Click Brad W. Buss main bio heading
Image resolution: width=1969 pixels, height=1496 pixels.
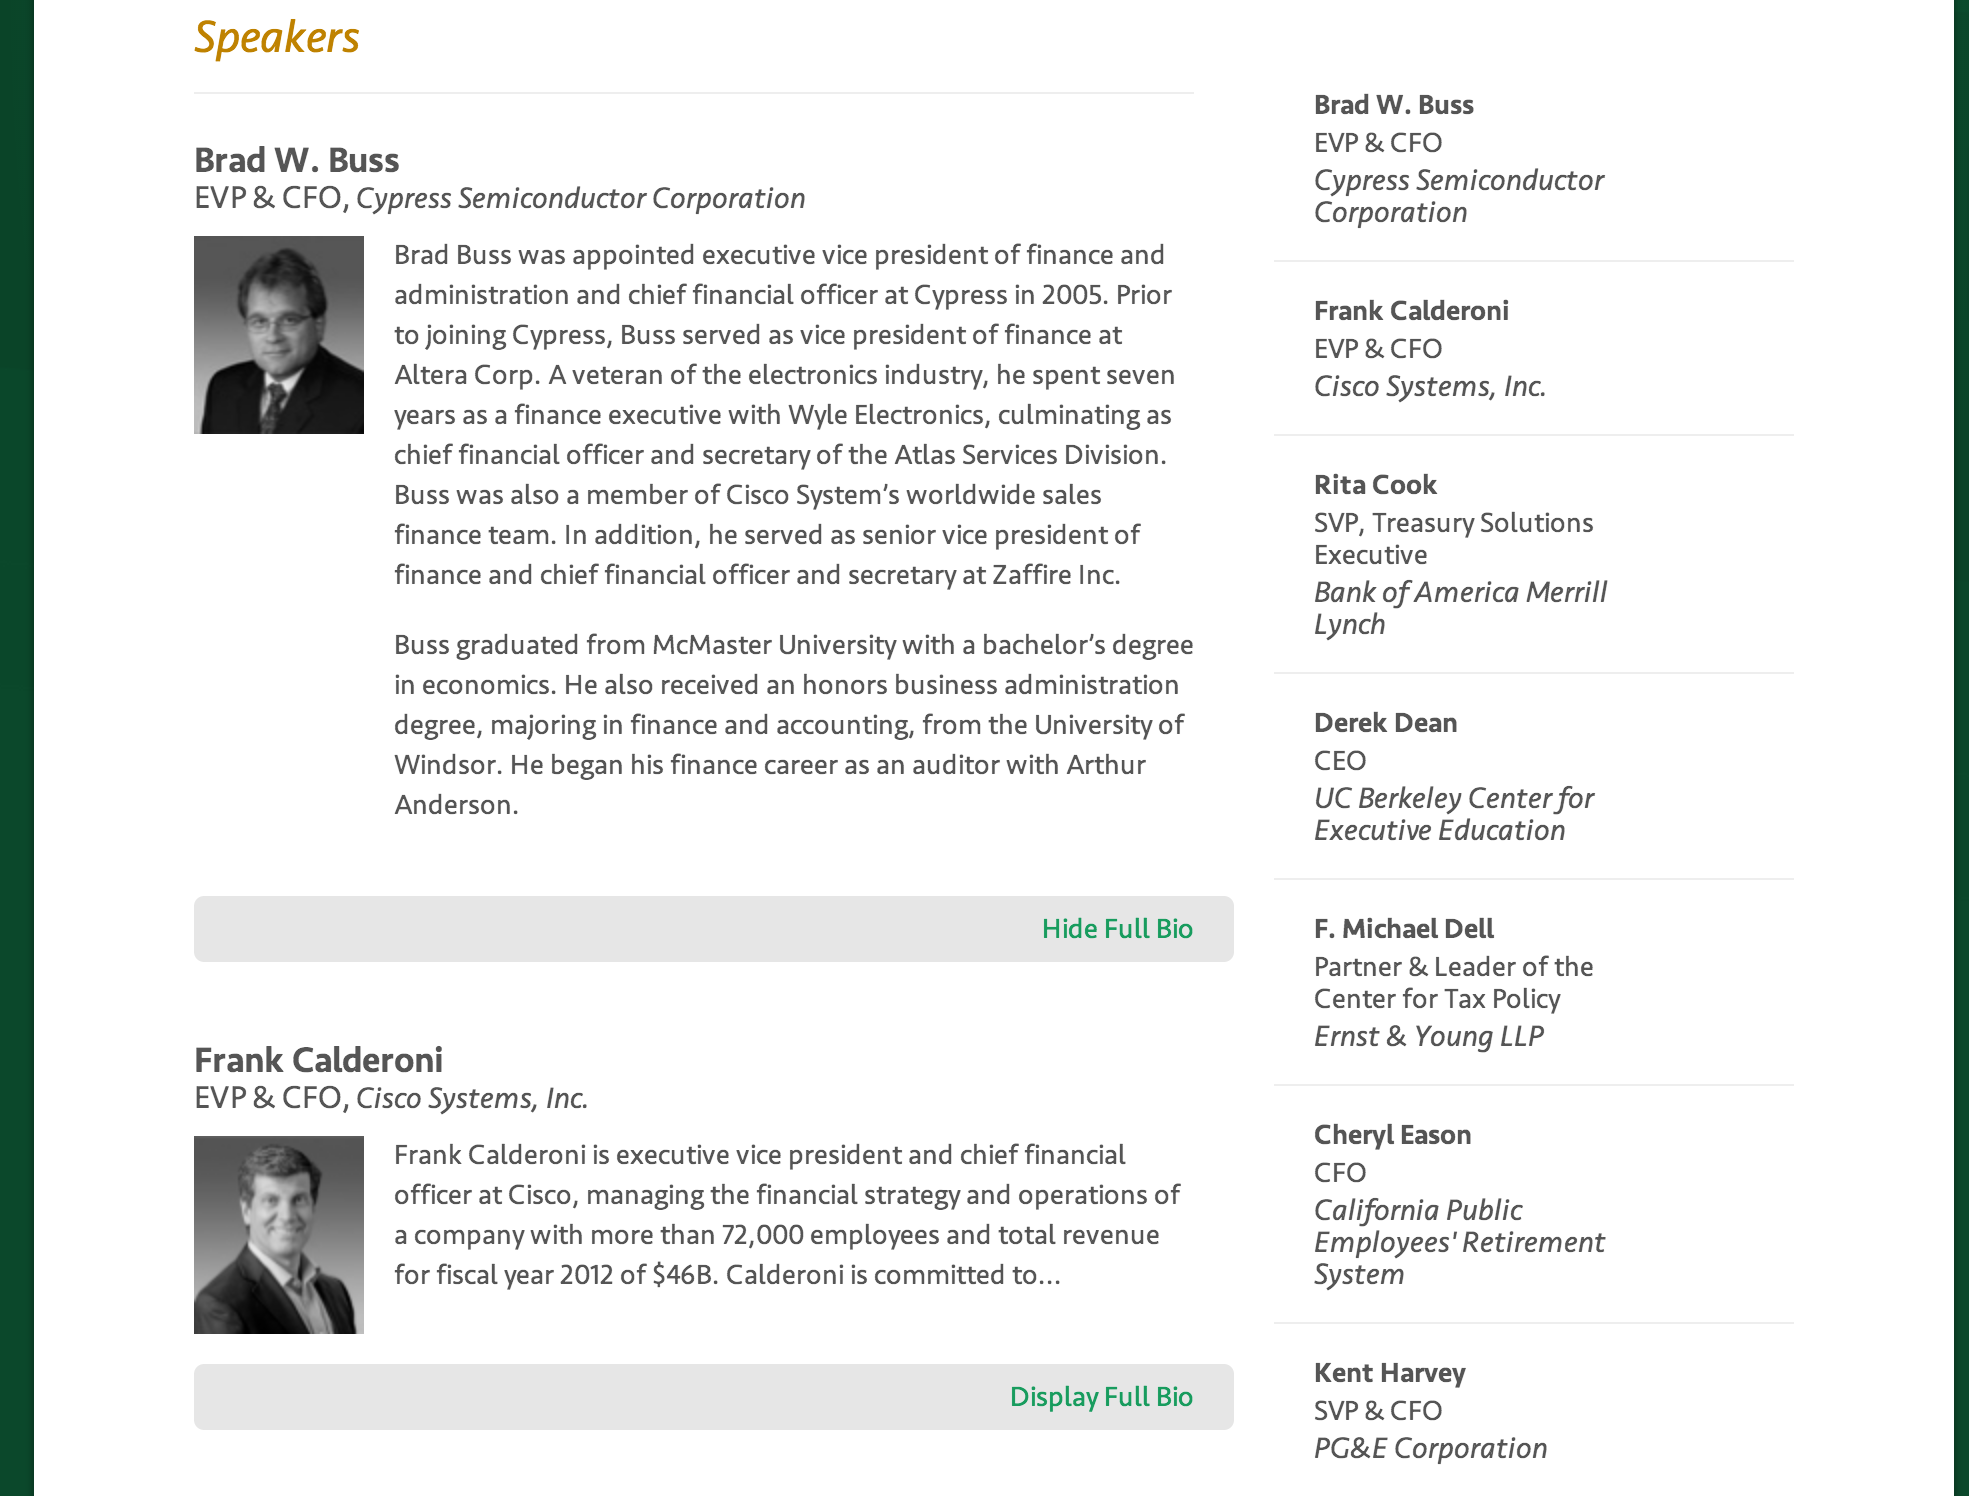pos(296,160)
